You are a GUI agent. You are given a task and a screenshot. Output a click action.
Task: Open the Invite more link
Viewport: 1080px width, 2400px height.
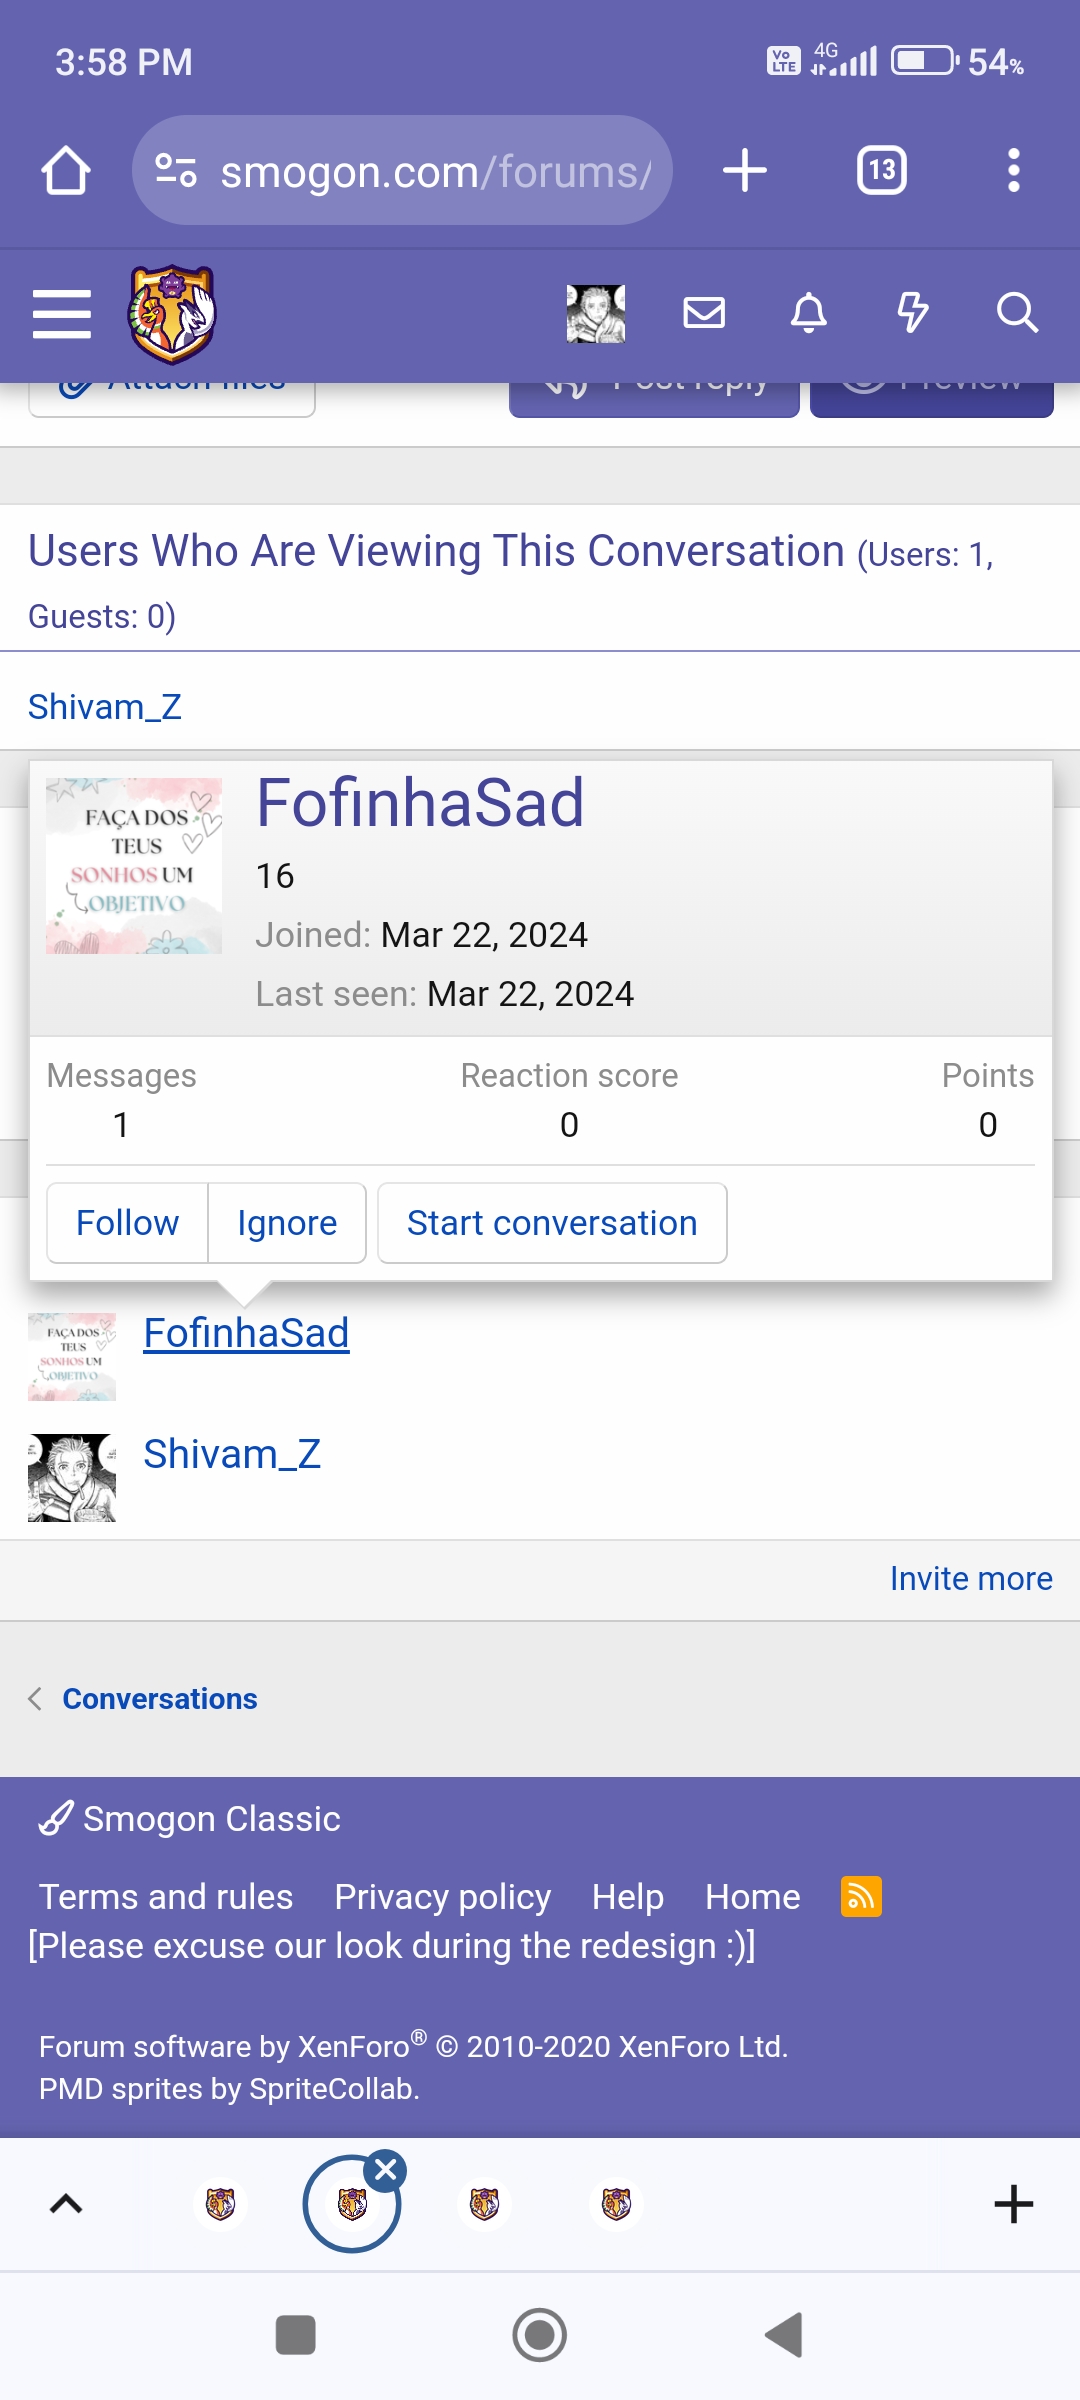pyautogui.click(x=971, y=1579)
